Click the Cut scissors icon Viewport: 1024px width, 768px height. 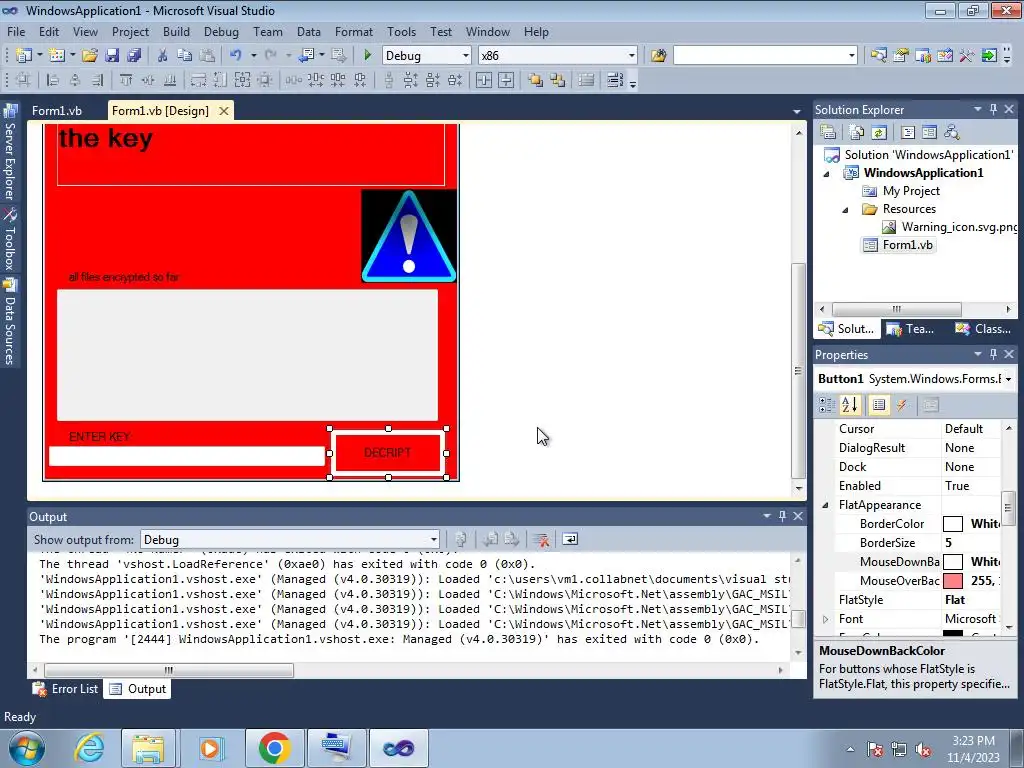[x=163, y=56]
